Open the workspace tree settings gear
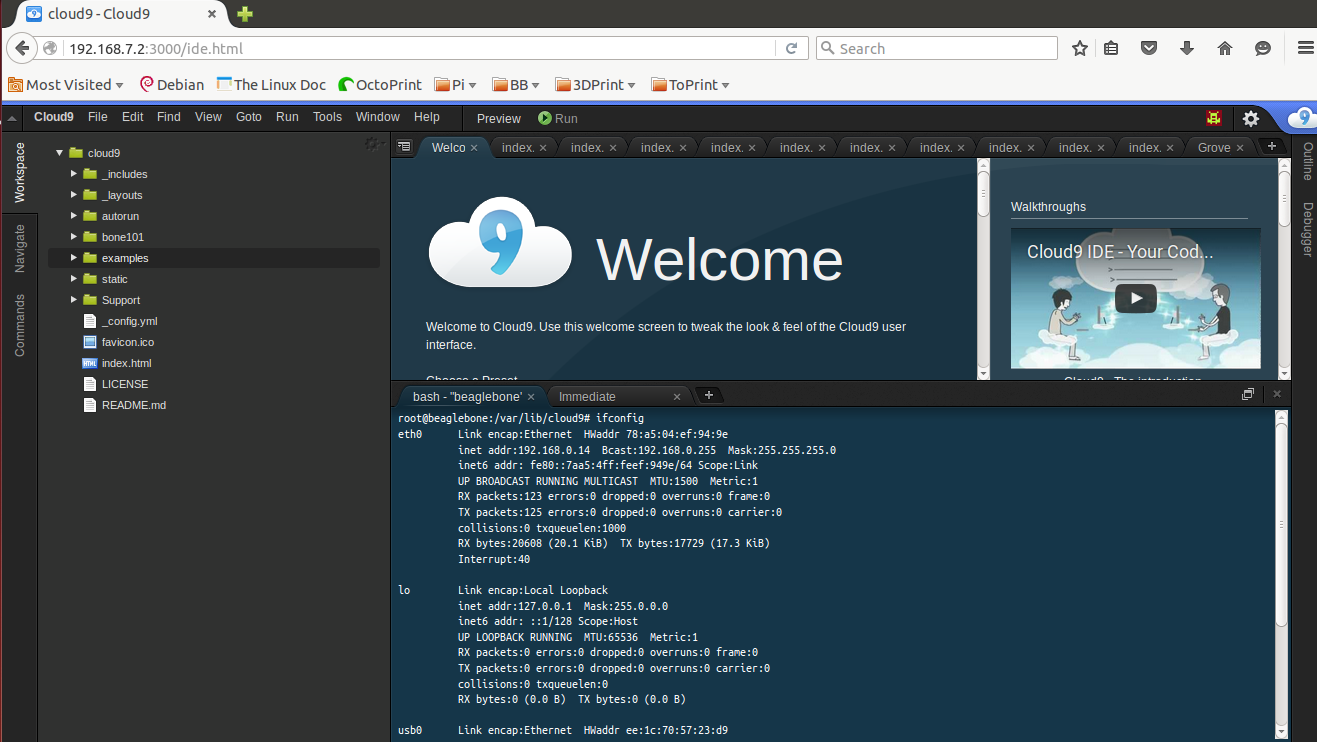The image size is (1317, 742). coord(374,144)
